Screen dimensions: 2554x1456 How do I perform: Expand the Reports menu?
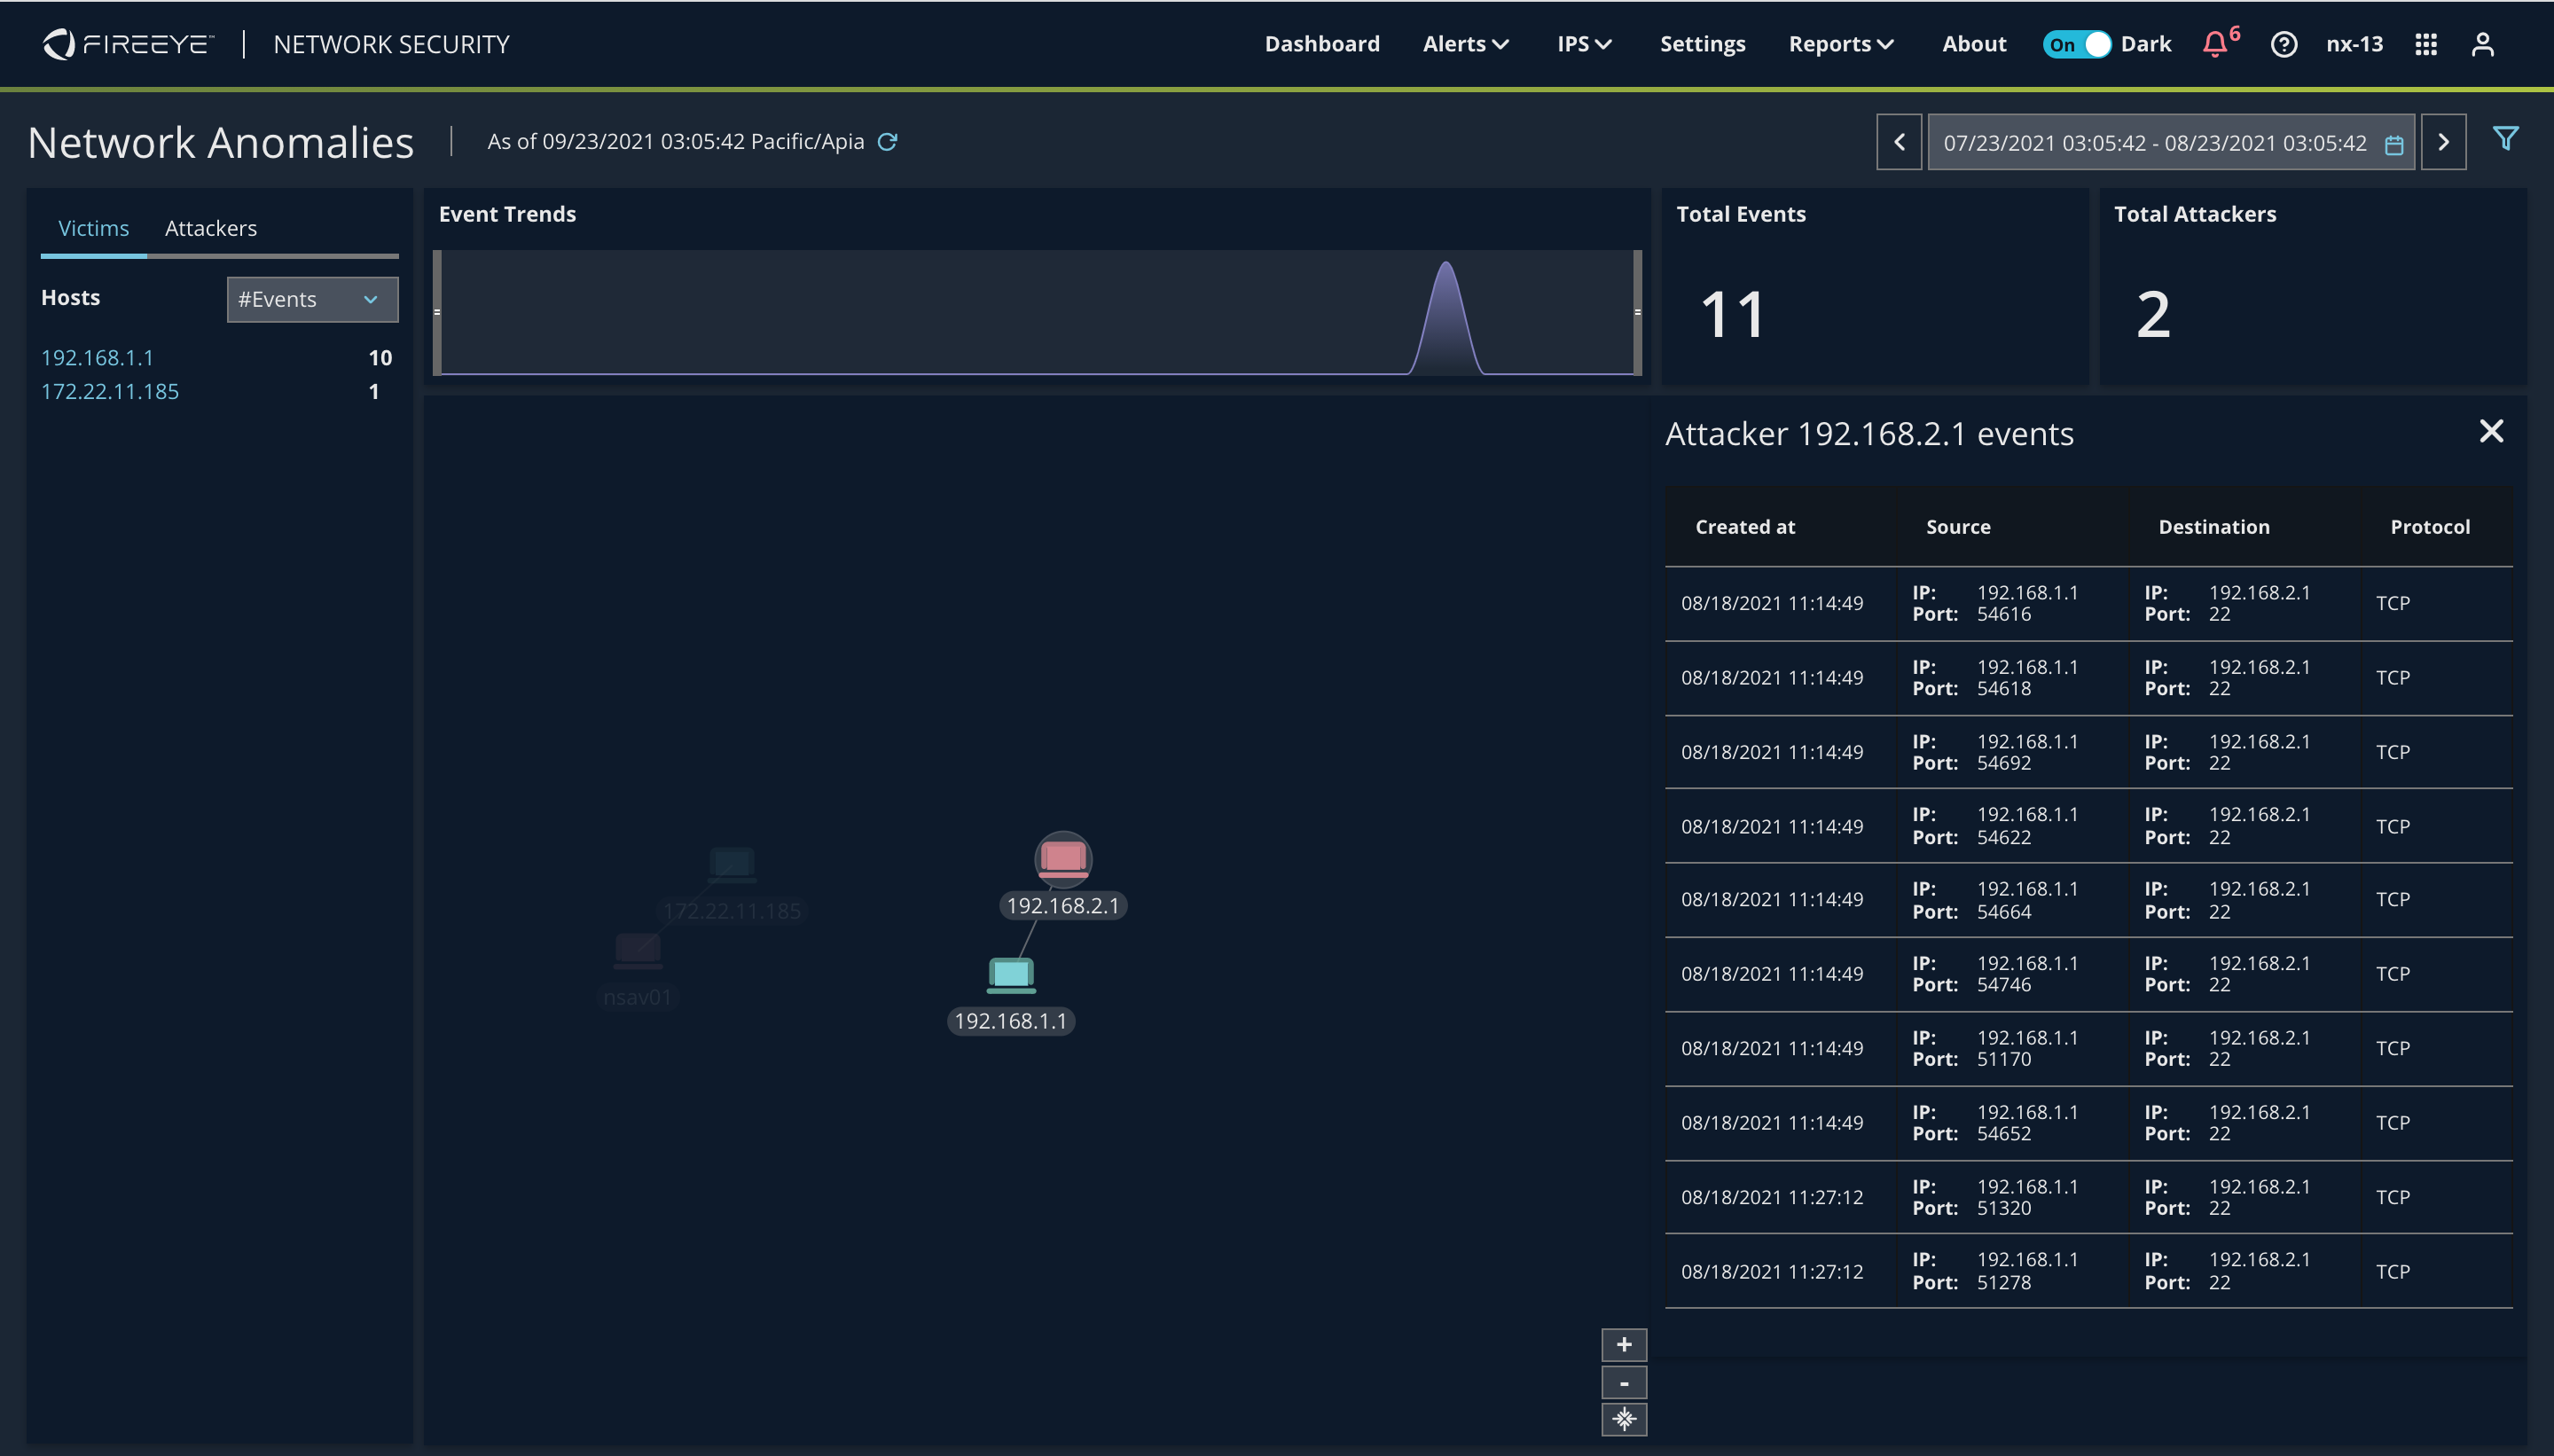(x=1841, y=44)
